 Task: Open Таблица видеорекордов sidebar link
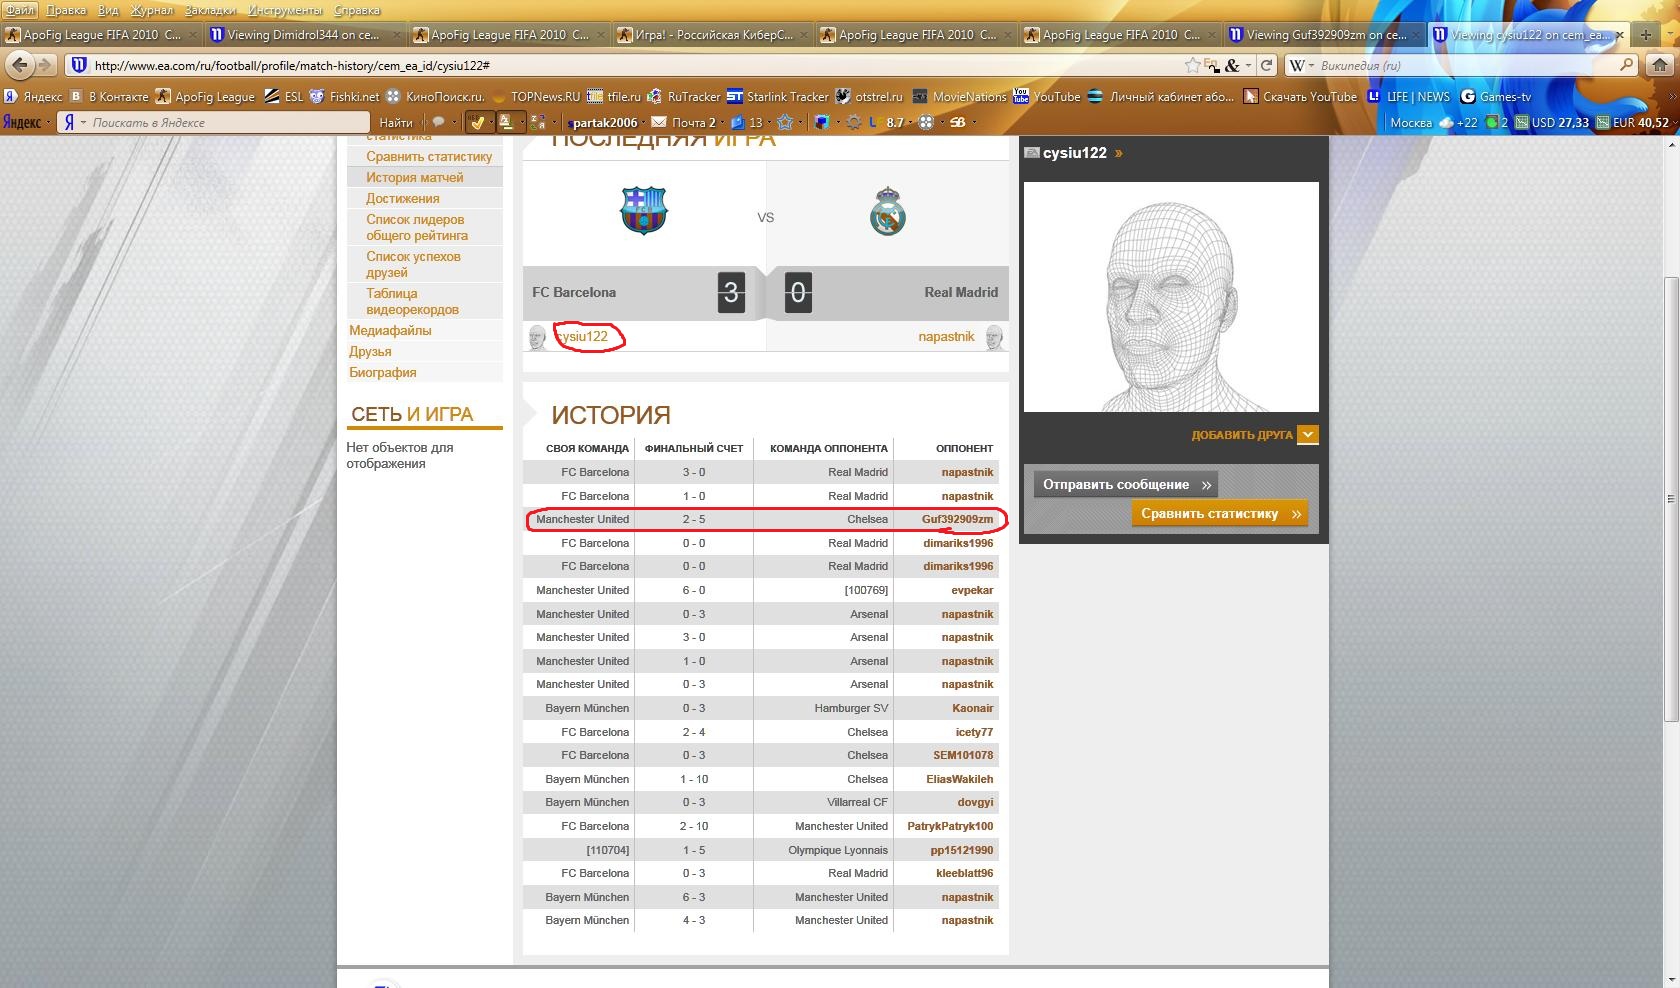(412, 301)
